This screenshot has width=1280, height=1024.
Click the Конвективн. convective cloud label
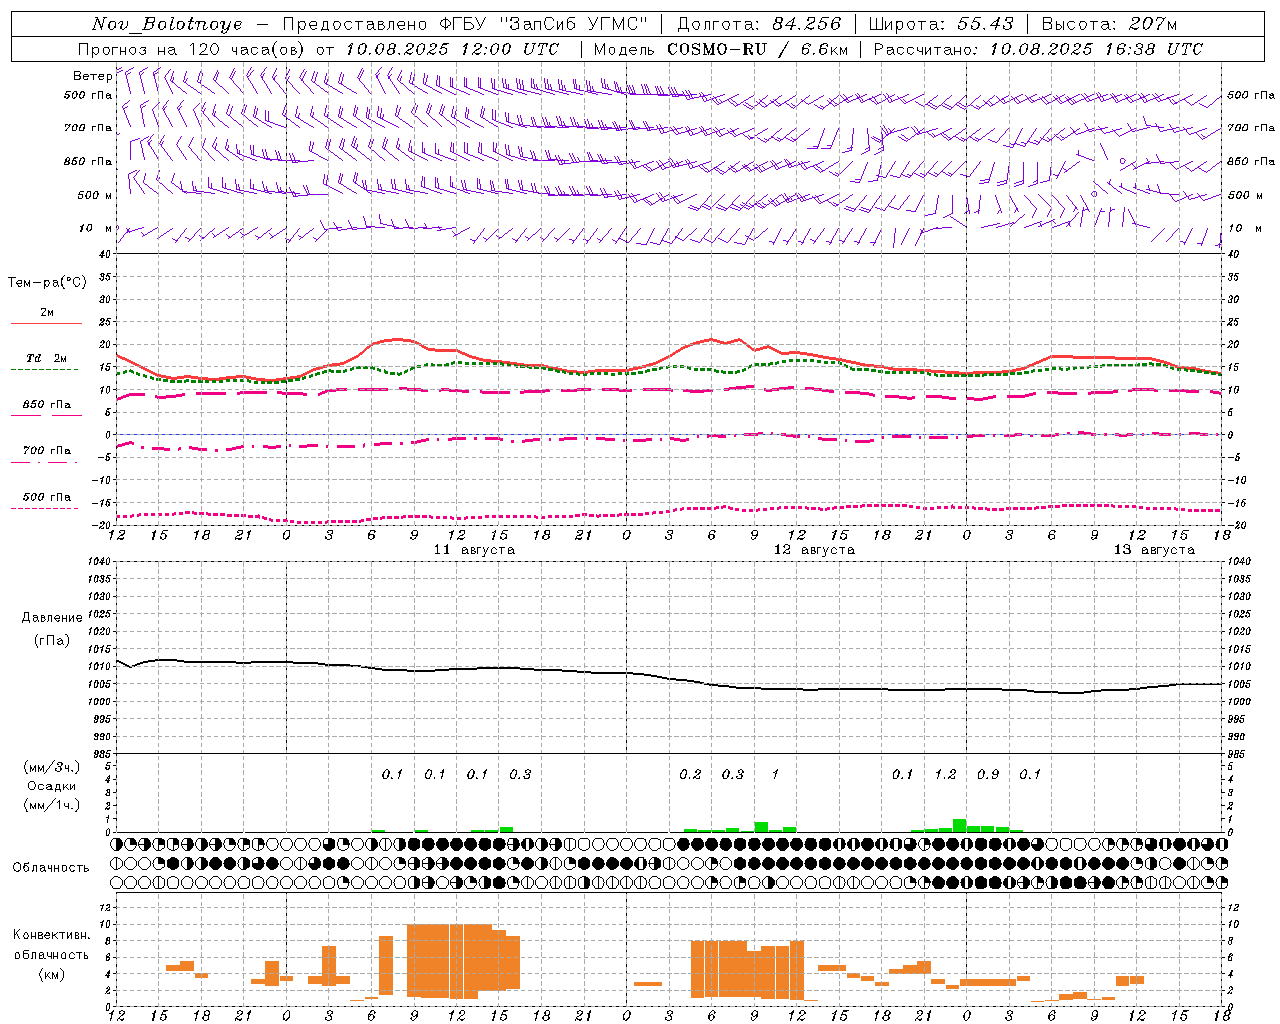click(x=51, y=935)
